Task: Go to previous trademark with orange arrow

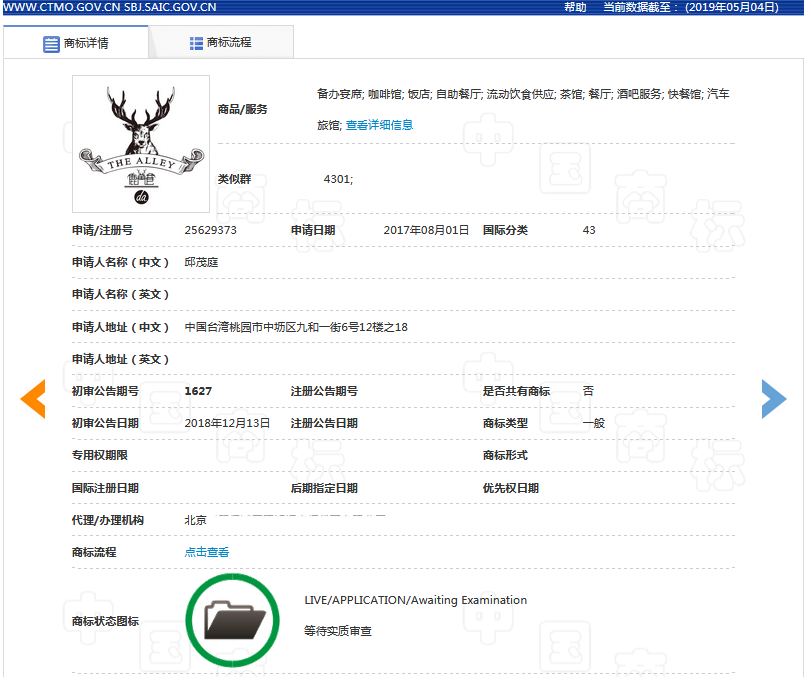Action: coord(33,399)
